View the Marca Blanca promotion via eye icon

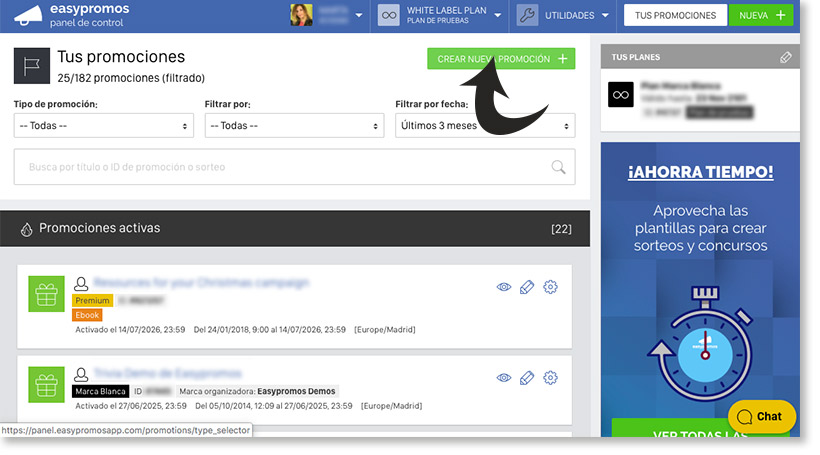pyautogui.click(x=504, y=378)
